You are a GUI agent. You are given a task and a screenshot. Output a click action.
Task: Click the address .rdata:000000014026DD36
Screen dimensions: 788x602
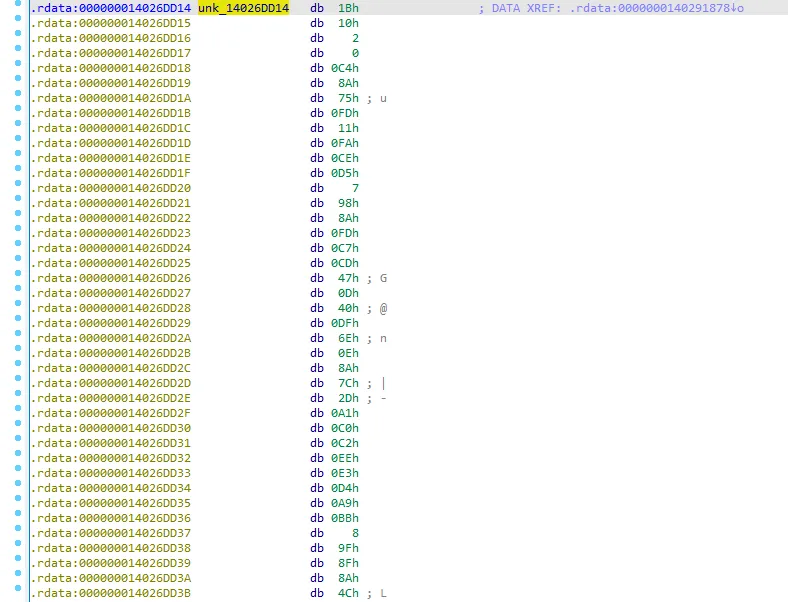pyautogui.click(x=110, y=518)
